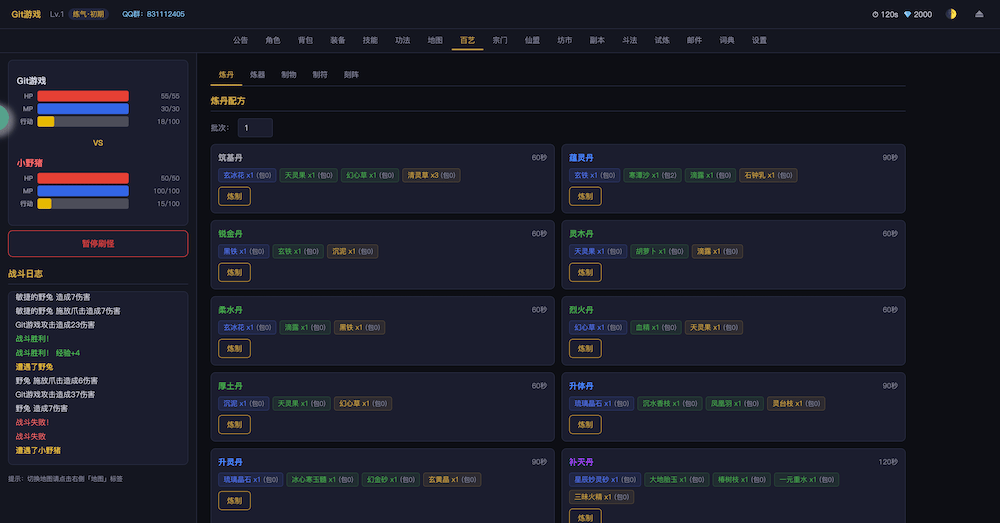The image size is (1000, 523).
Task: Click the 批次 quantity input field
Action: (255, 128)
